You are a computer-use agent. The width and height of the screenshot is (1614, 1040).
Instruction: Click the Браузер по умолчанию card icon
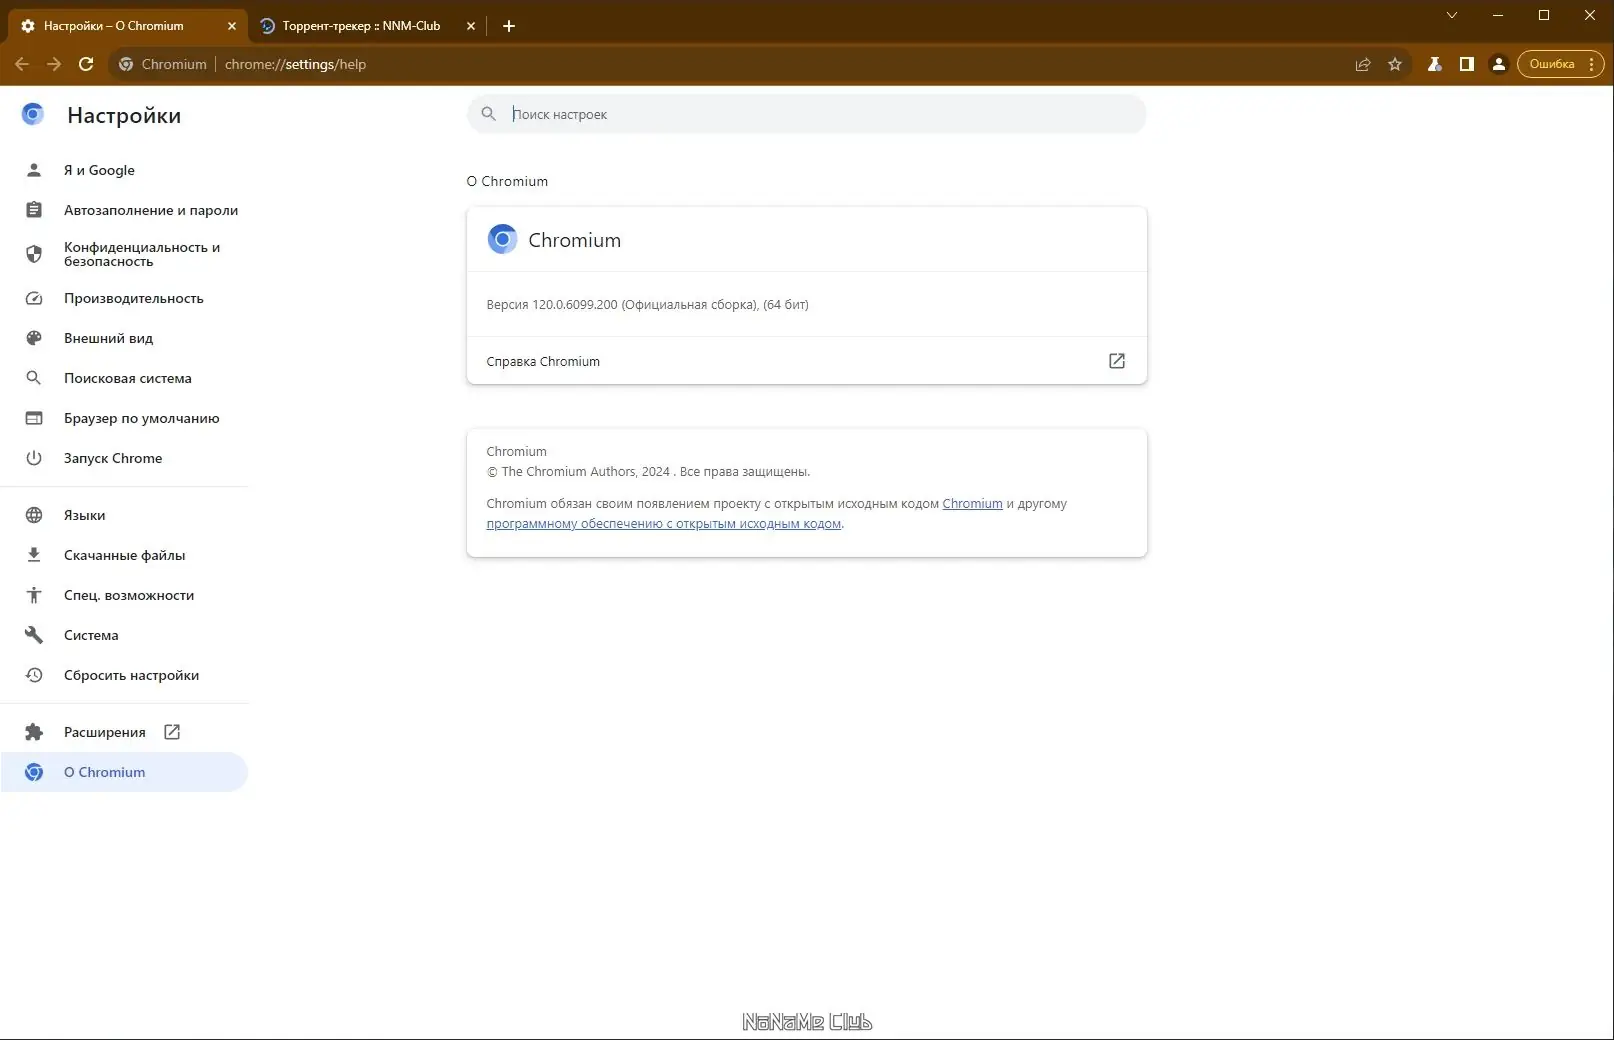pyautogui.click(x=34, y=418)
